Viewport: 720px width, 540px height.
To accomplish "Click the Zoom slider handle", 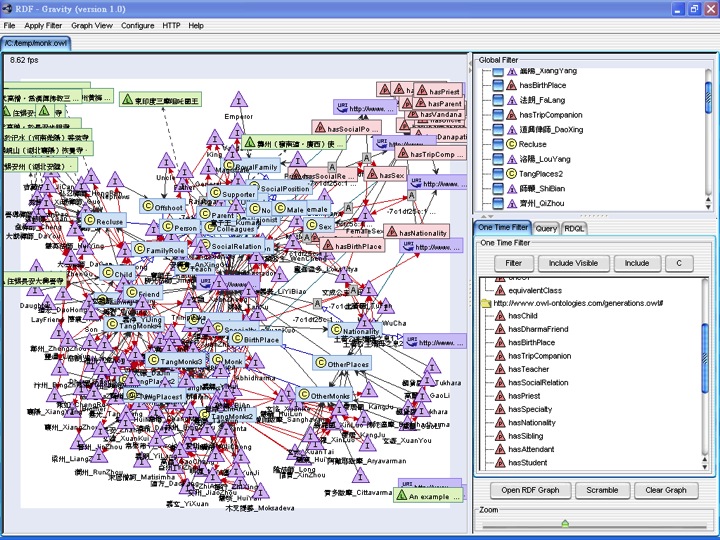I will (565, 523).
